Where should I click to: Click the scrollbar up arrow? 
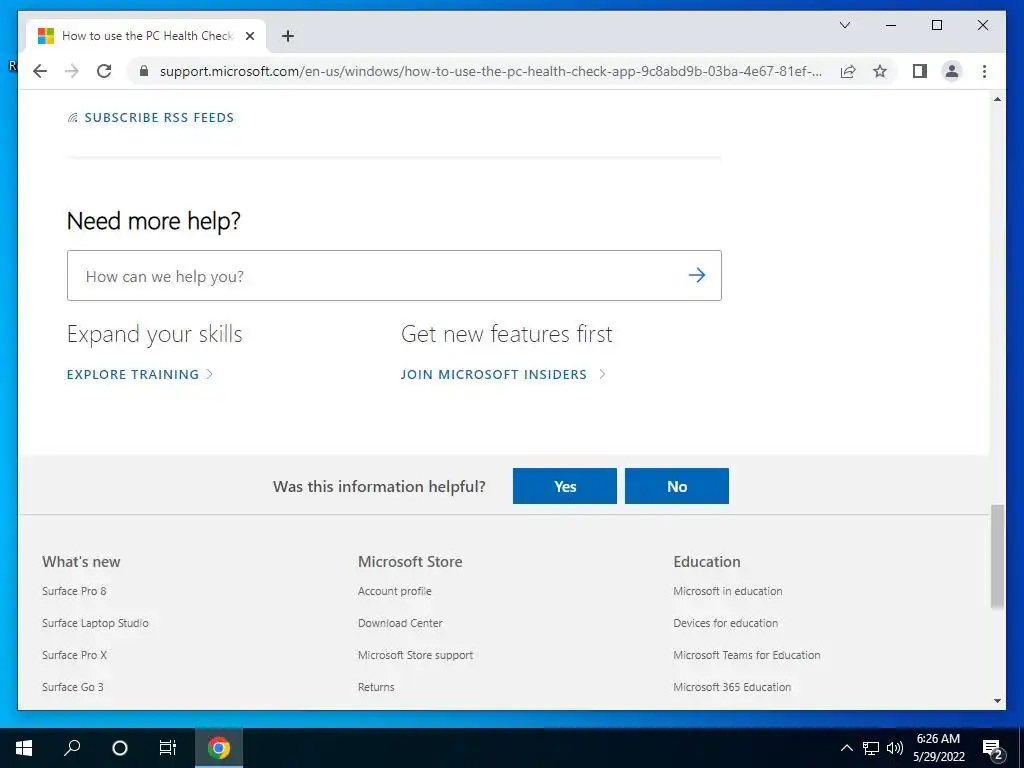997,99
